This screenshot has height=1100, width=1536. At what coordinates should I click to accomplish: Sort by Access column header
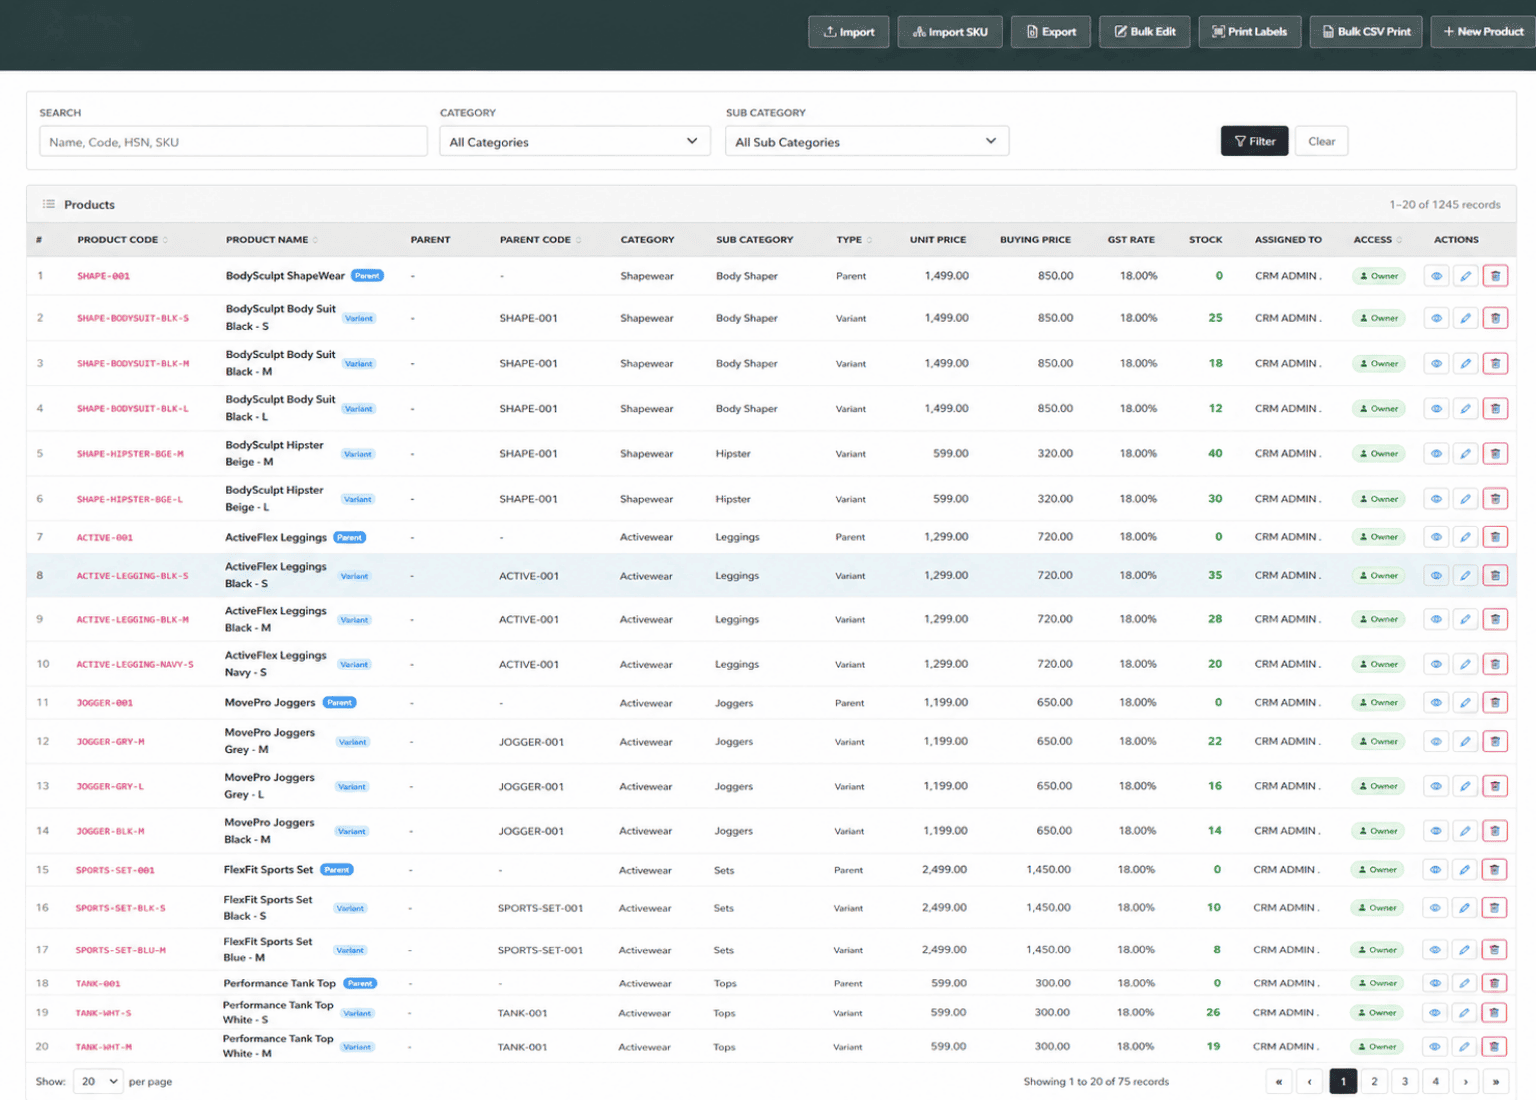pyautogui.click(x=1377, y=240)
